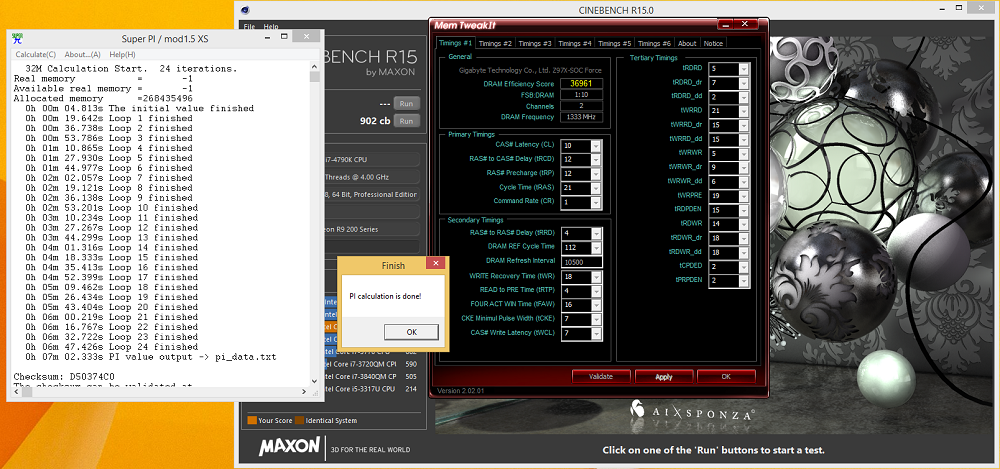Click the OK button in Mem TweakIt

click(726, 376)
